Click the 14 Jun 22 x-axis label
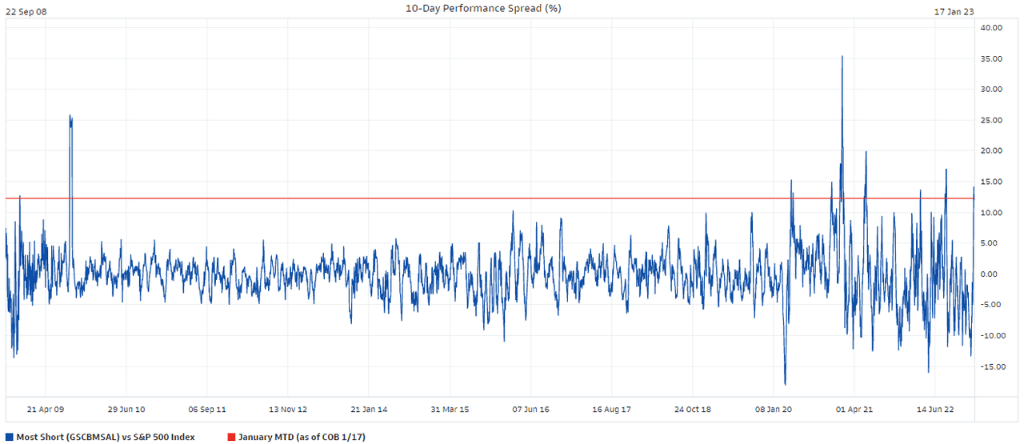This screenshot has width=1024, height=444. (x=936, y=409)
